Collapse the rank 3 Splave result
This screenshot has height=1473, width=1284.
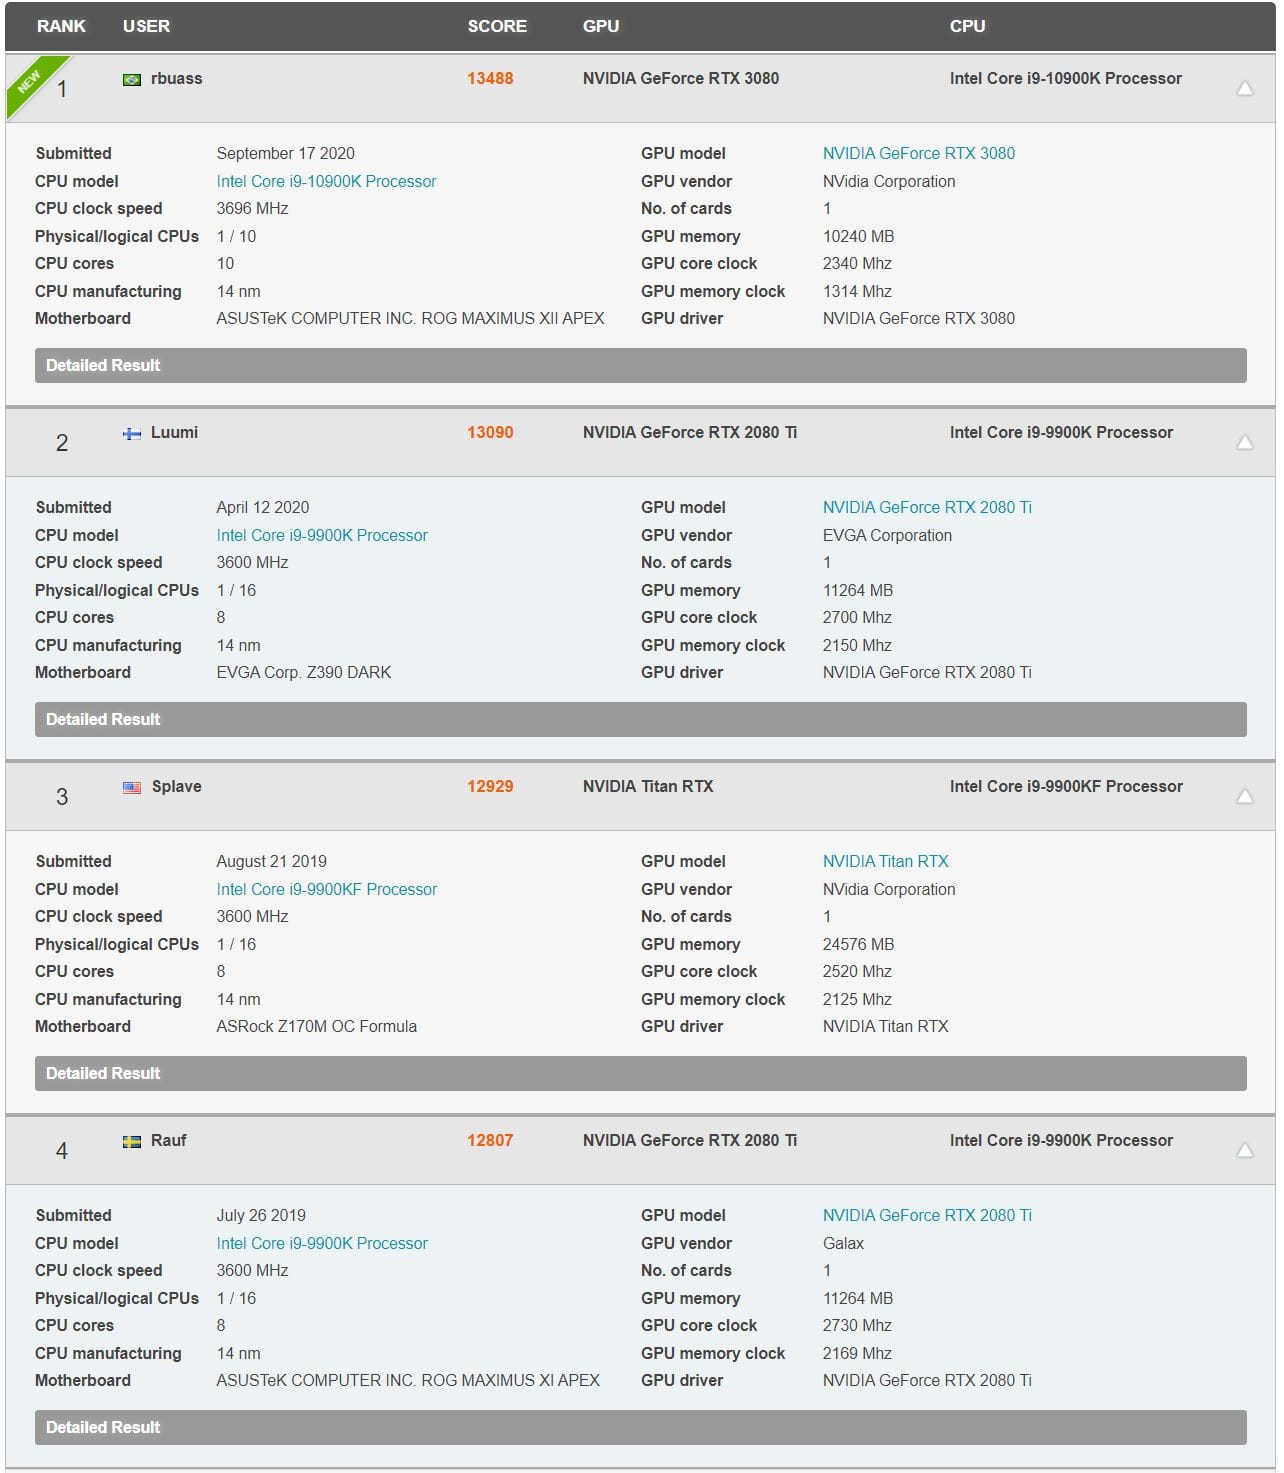(x=1245, y=796)
